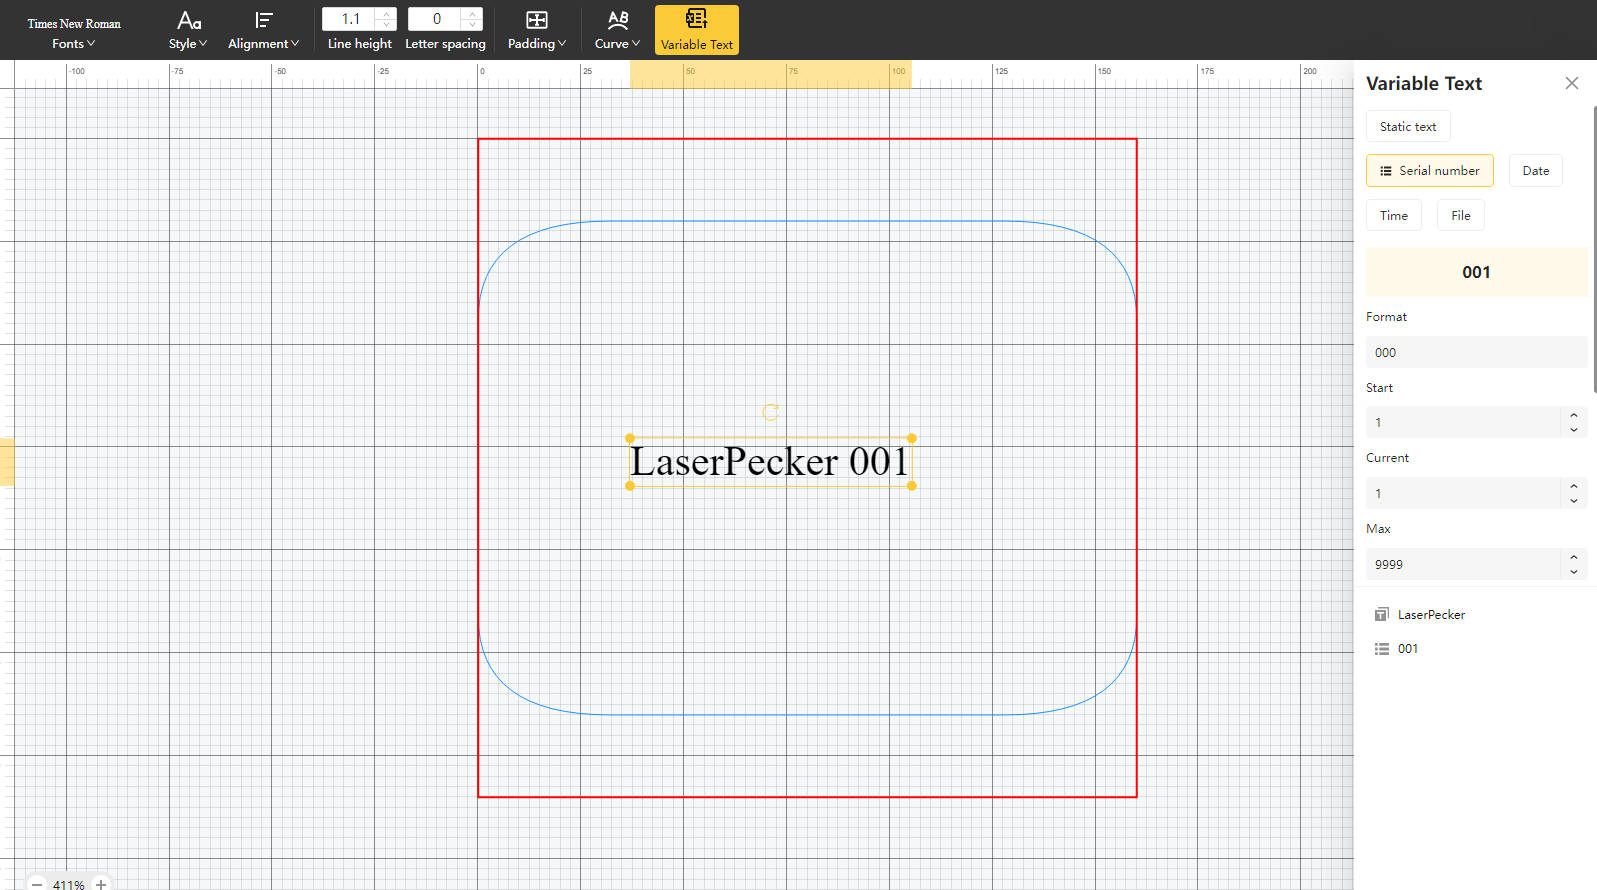The width and height of the screenshot is (1597, 890).
Task: Increment the Start value
Action: (1574, 415)
